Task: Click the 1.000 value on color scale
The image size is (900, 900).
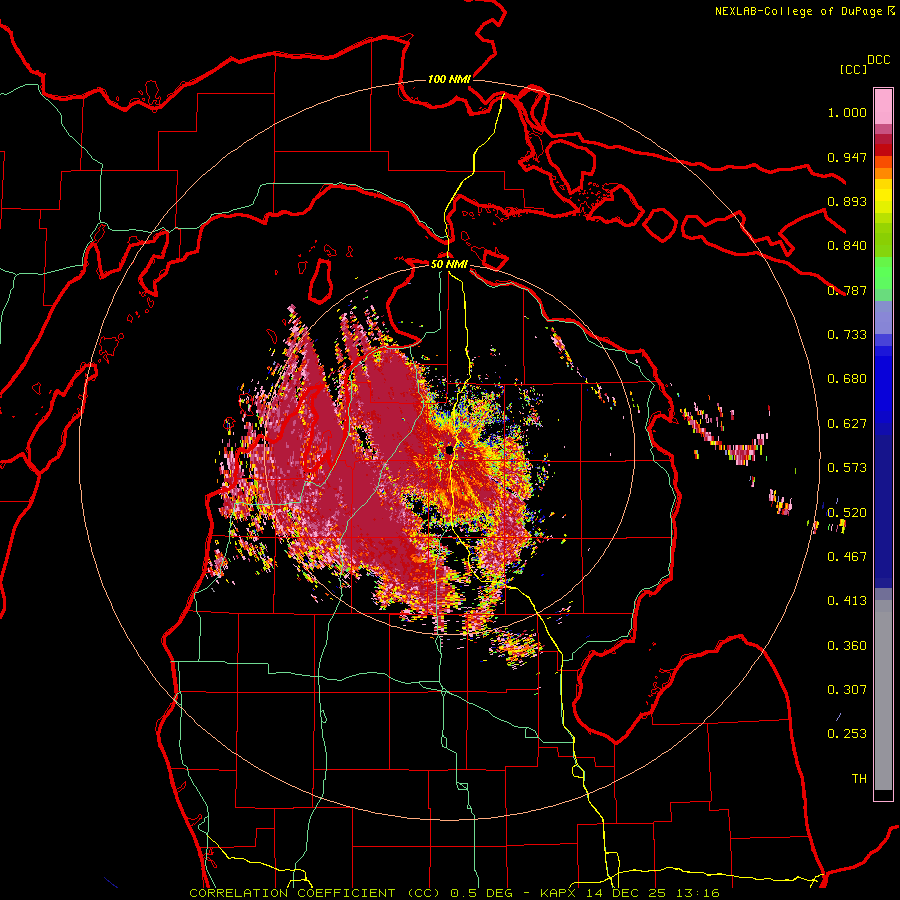Action: [x=847, y=112]
